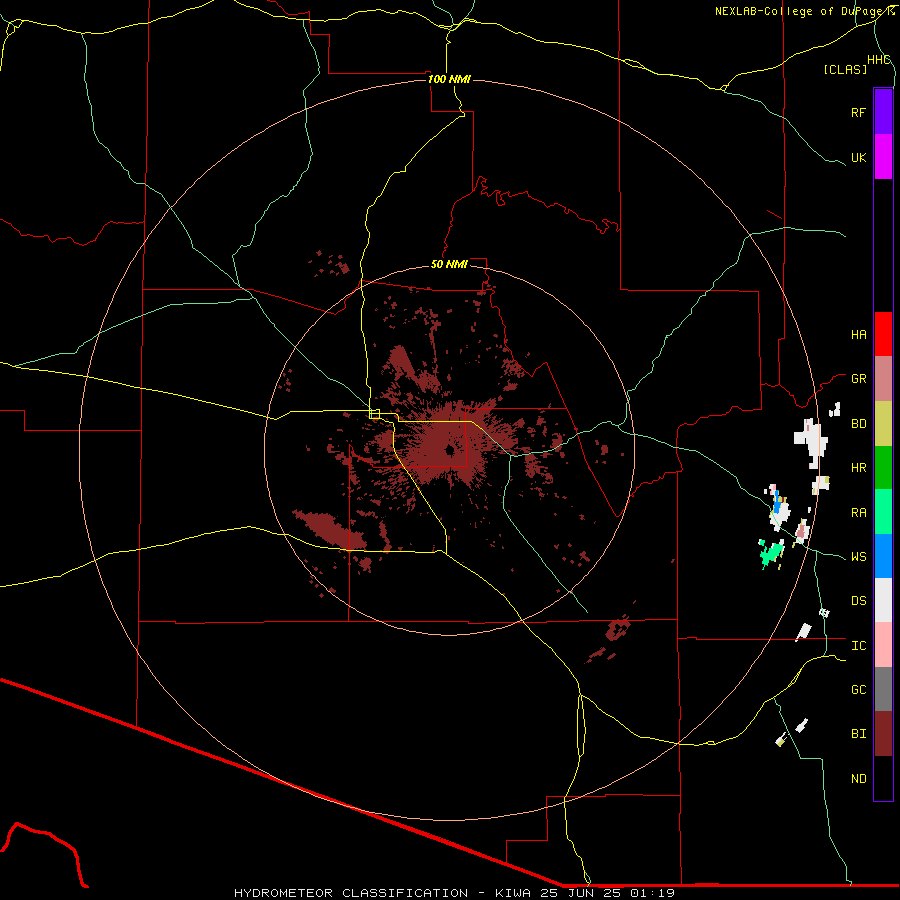Click the red HA legend color swatch

click(x=883, y=334)
